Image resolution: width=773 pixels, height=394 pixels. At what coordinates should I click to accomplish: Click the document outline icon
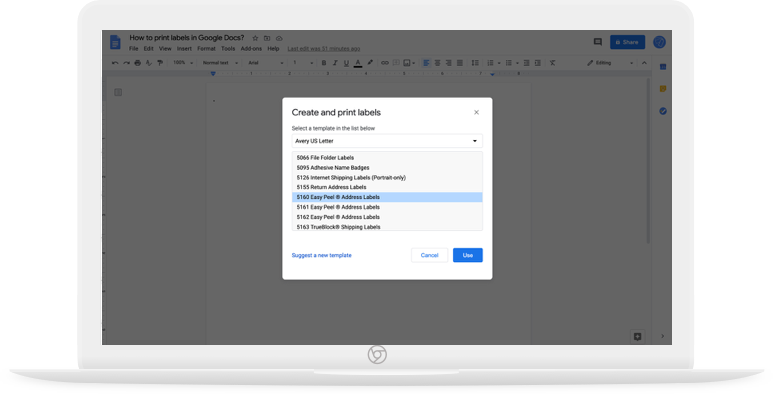118,92
